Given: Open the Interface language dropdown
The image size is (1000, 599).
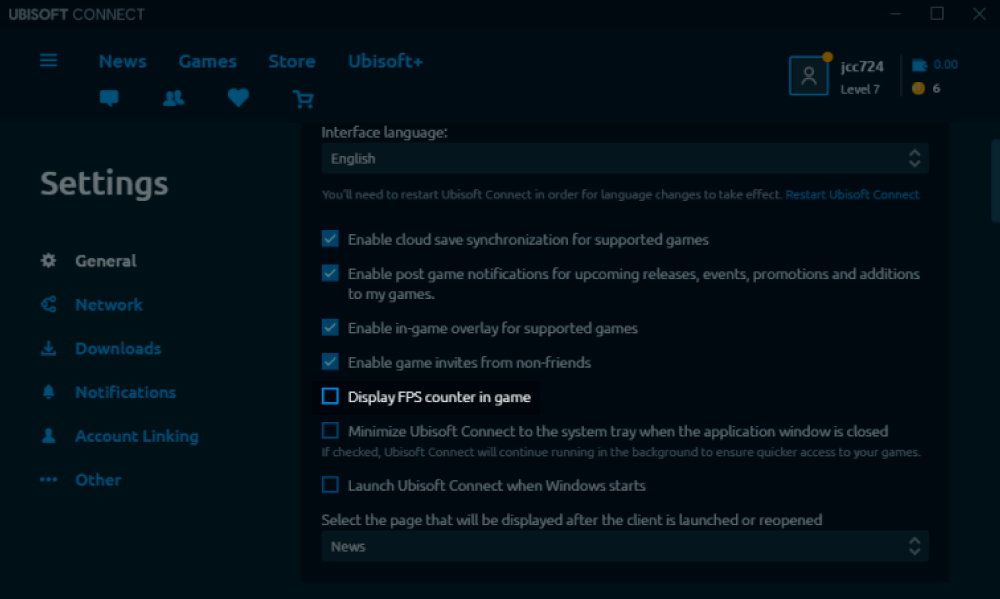Looking at the screenshot, I should pos(624,158).
